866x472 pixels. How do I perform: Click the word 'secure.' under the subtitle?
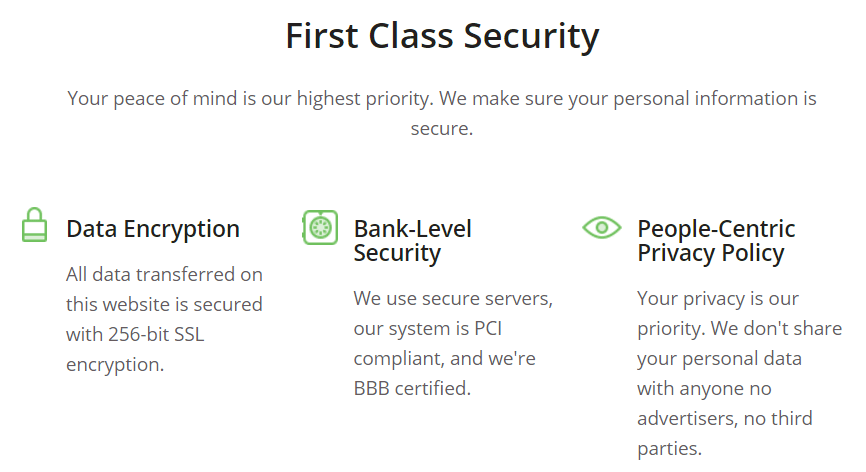pos(442,129)
